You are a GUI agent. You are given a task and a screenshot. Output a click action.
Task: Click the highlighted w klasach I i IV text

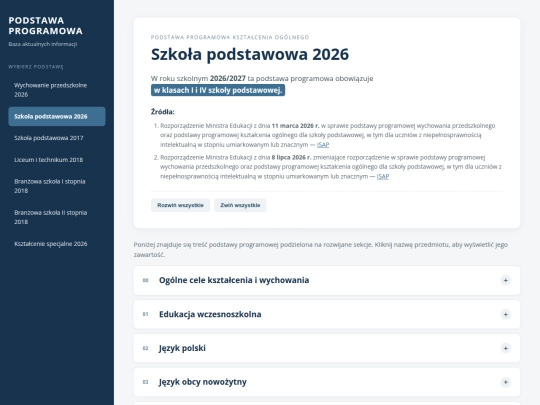218,90
